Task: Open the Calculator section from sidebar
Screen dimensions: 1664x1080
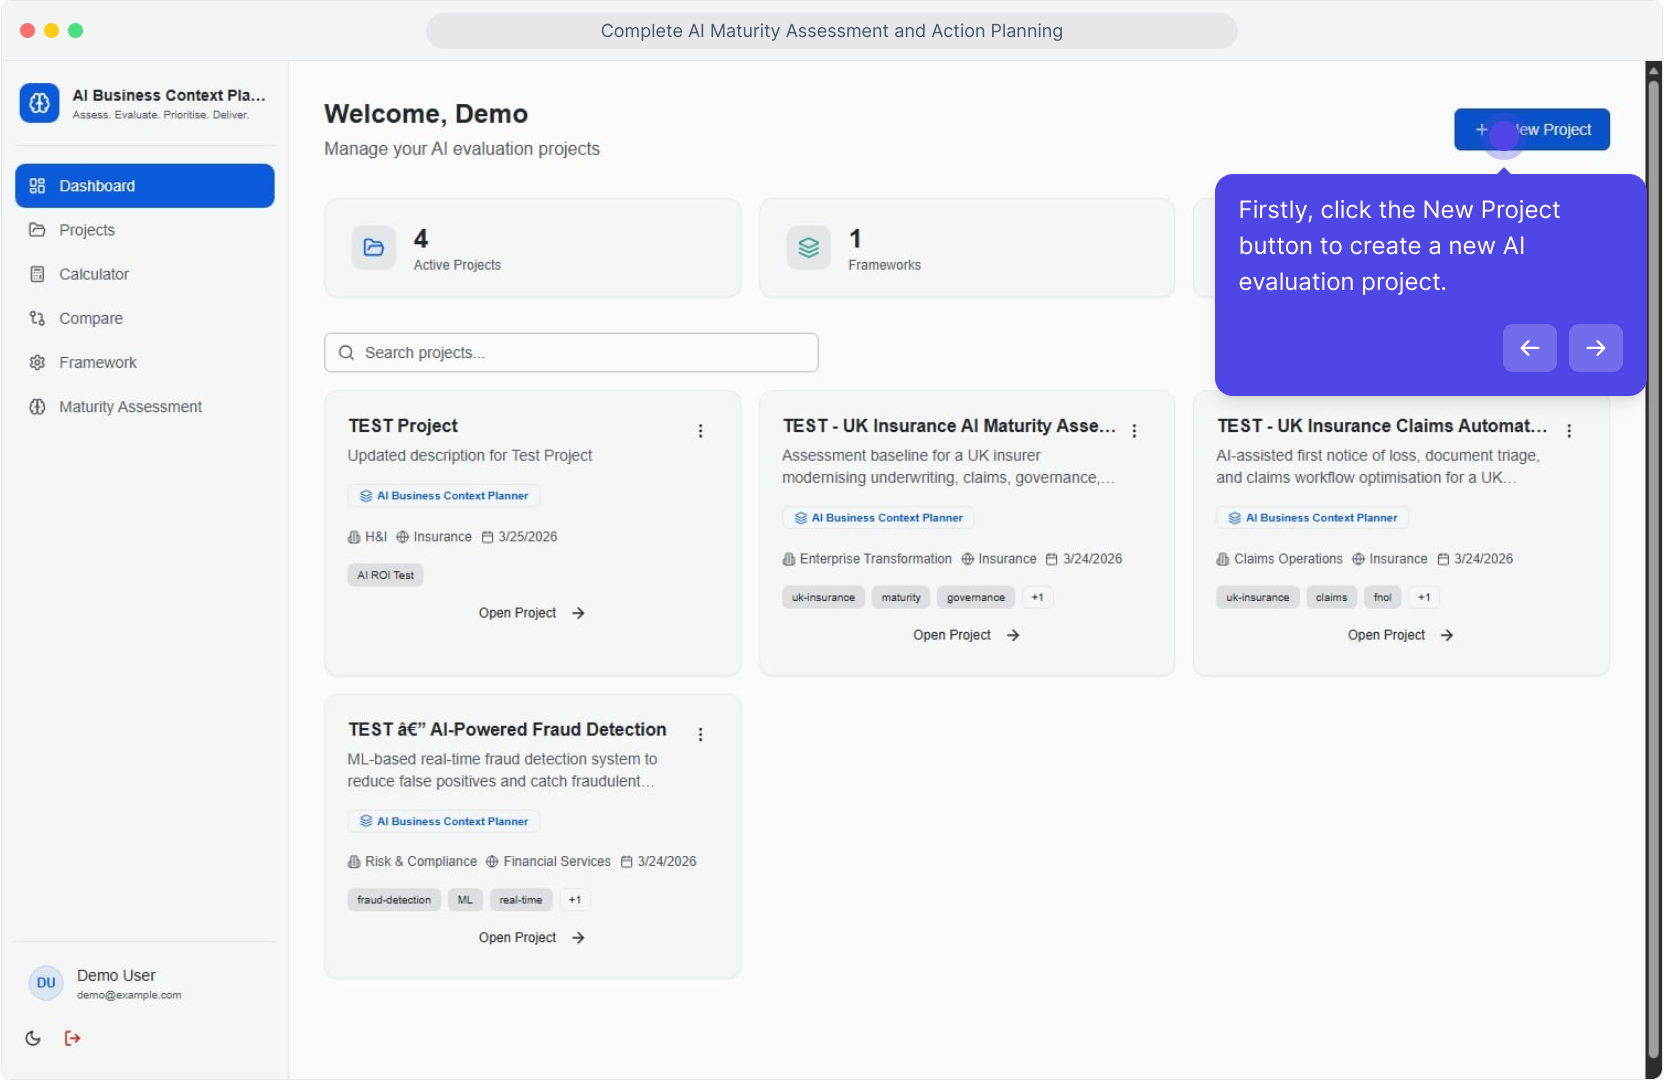Action: [x=93, y=274]
